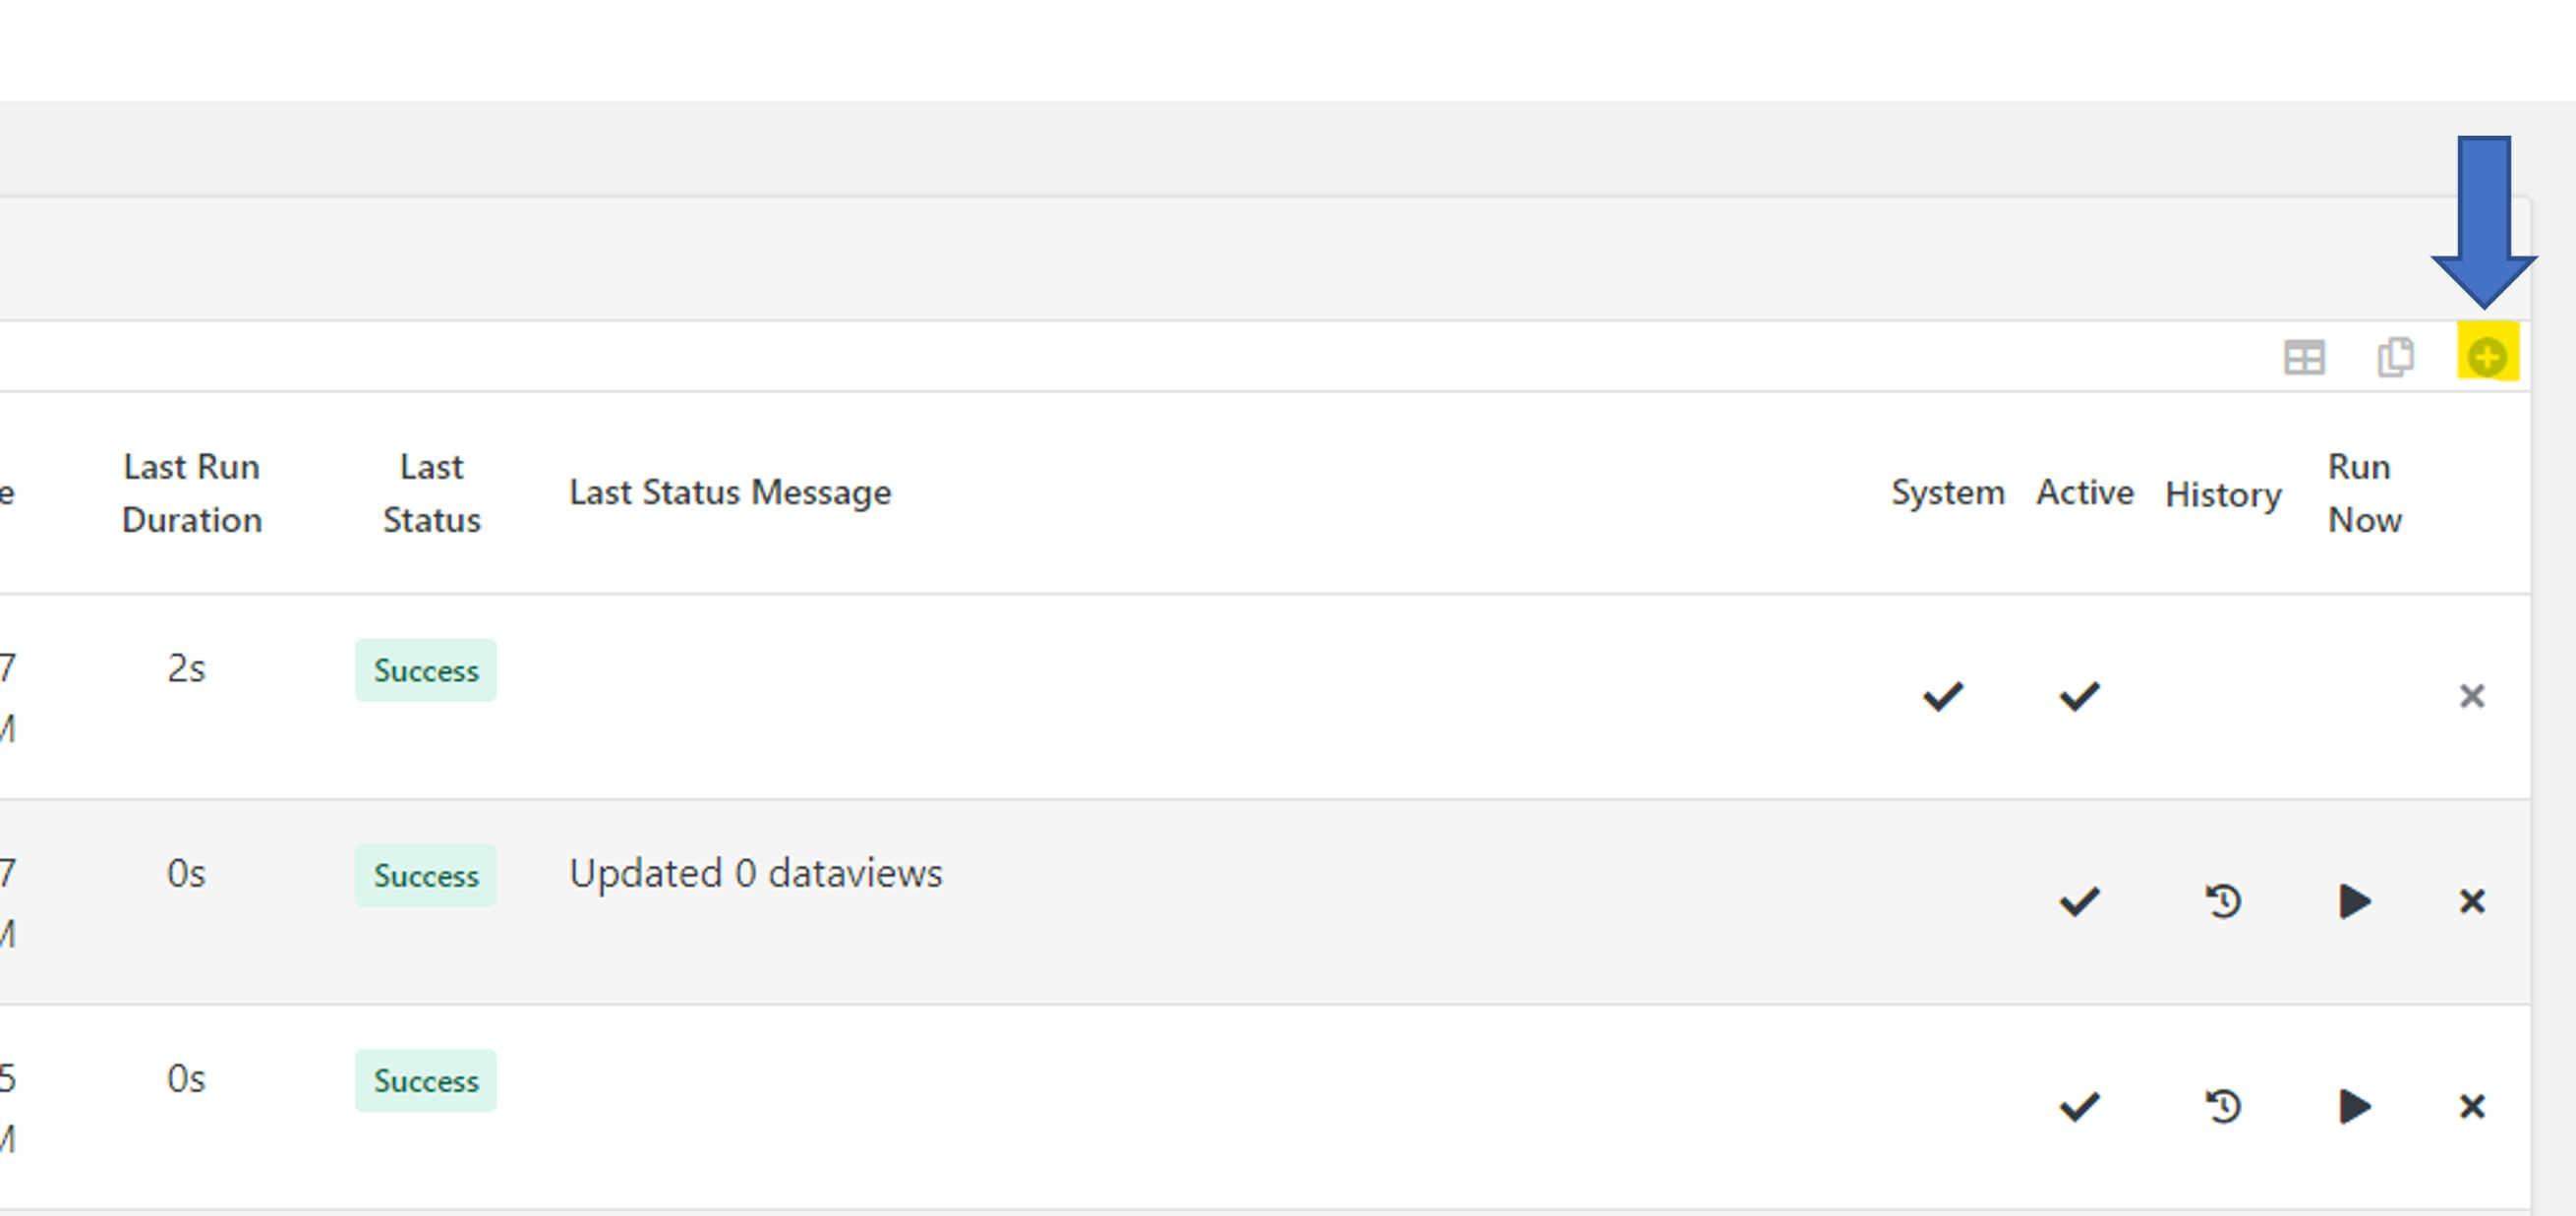
Task: Click the Success badge in the first row
Action: (426, 670)
